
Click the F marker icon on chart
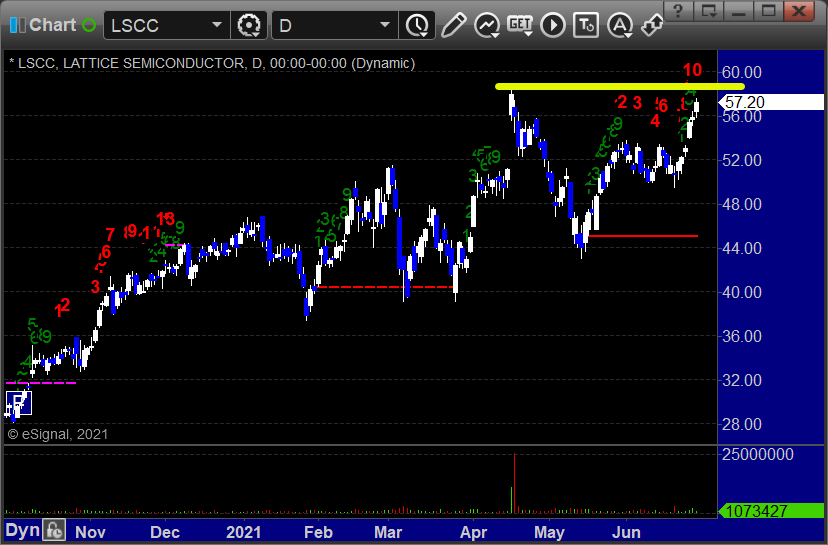coord(19,403)
